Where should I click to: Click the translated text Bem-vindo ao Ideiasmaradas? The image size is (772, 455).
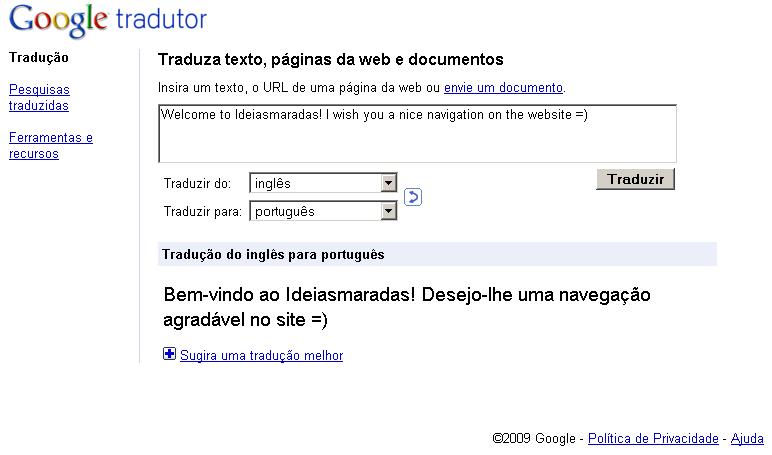407,307
